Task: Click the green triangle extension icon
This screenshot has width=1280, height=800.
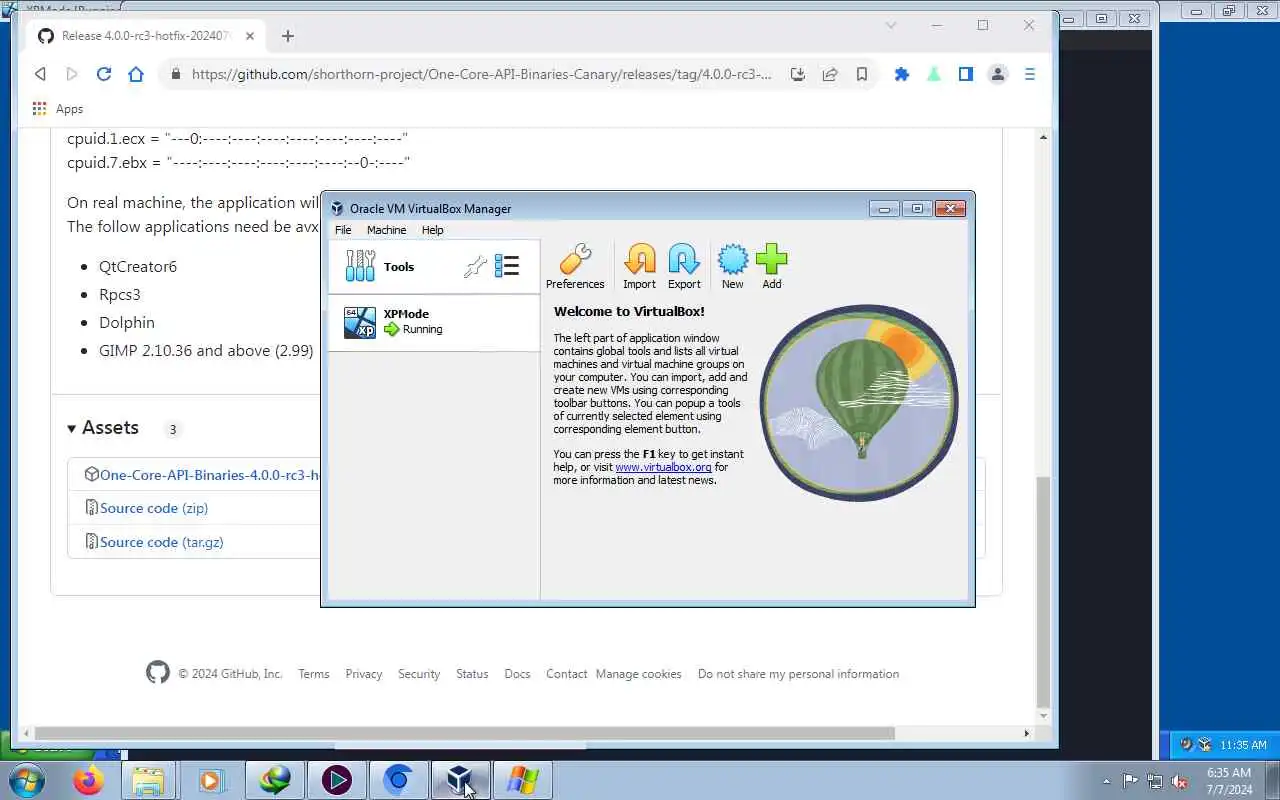Action: (x=934, y=74)
